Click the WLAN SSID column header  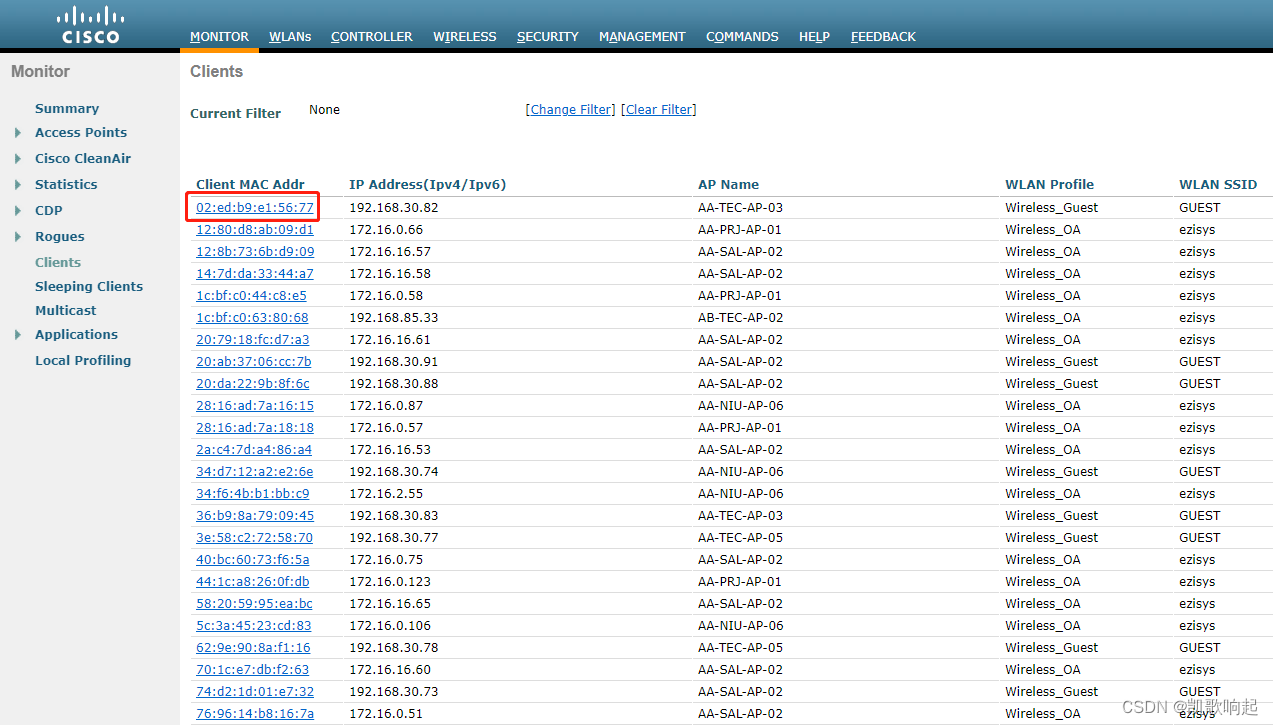1218,184
